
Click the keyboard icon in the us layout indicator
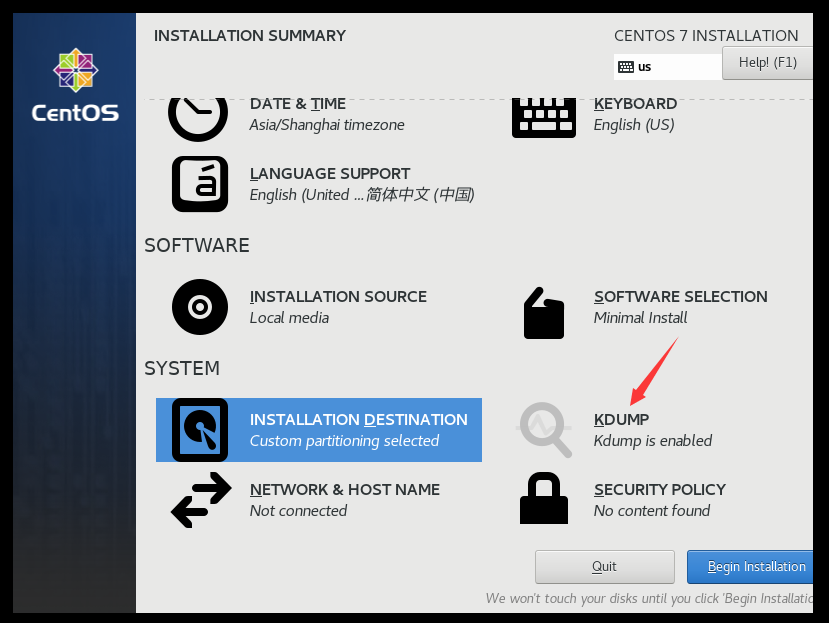click(625, 67)
